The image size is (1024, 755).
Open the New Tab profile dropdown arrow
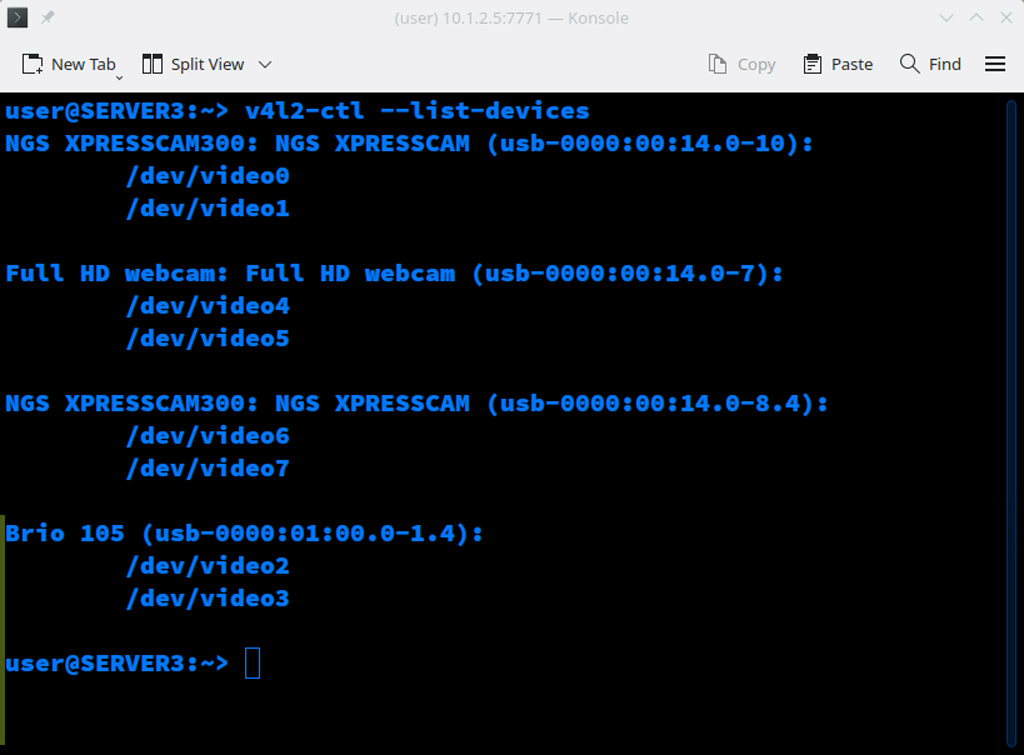tap(119, 78)
